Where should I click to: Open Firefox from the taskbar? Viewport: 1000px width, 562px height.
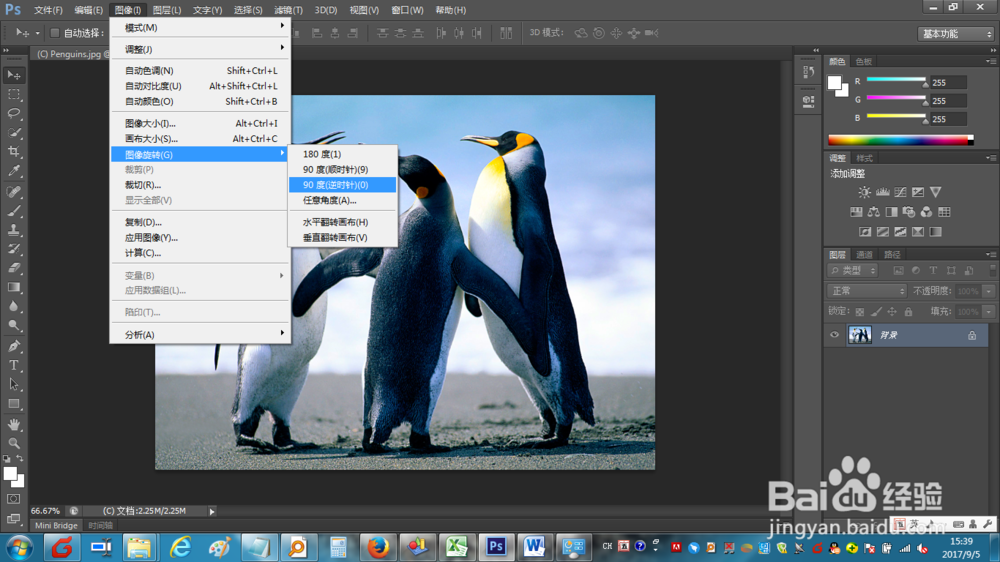coord(378,547)
